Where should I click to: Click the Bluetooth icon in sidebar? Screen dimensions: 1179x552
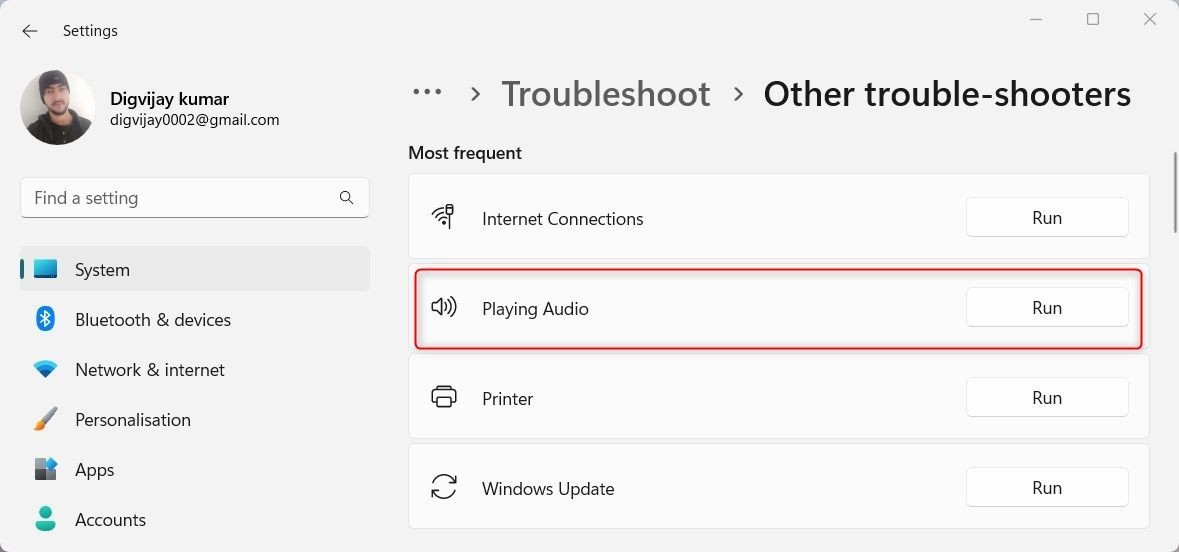coord(46,319)
